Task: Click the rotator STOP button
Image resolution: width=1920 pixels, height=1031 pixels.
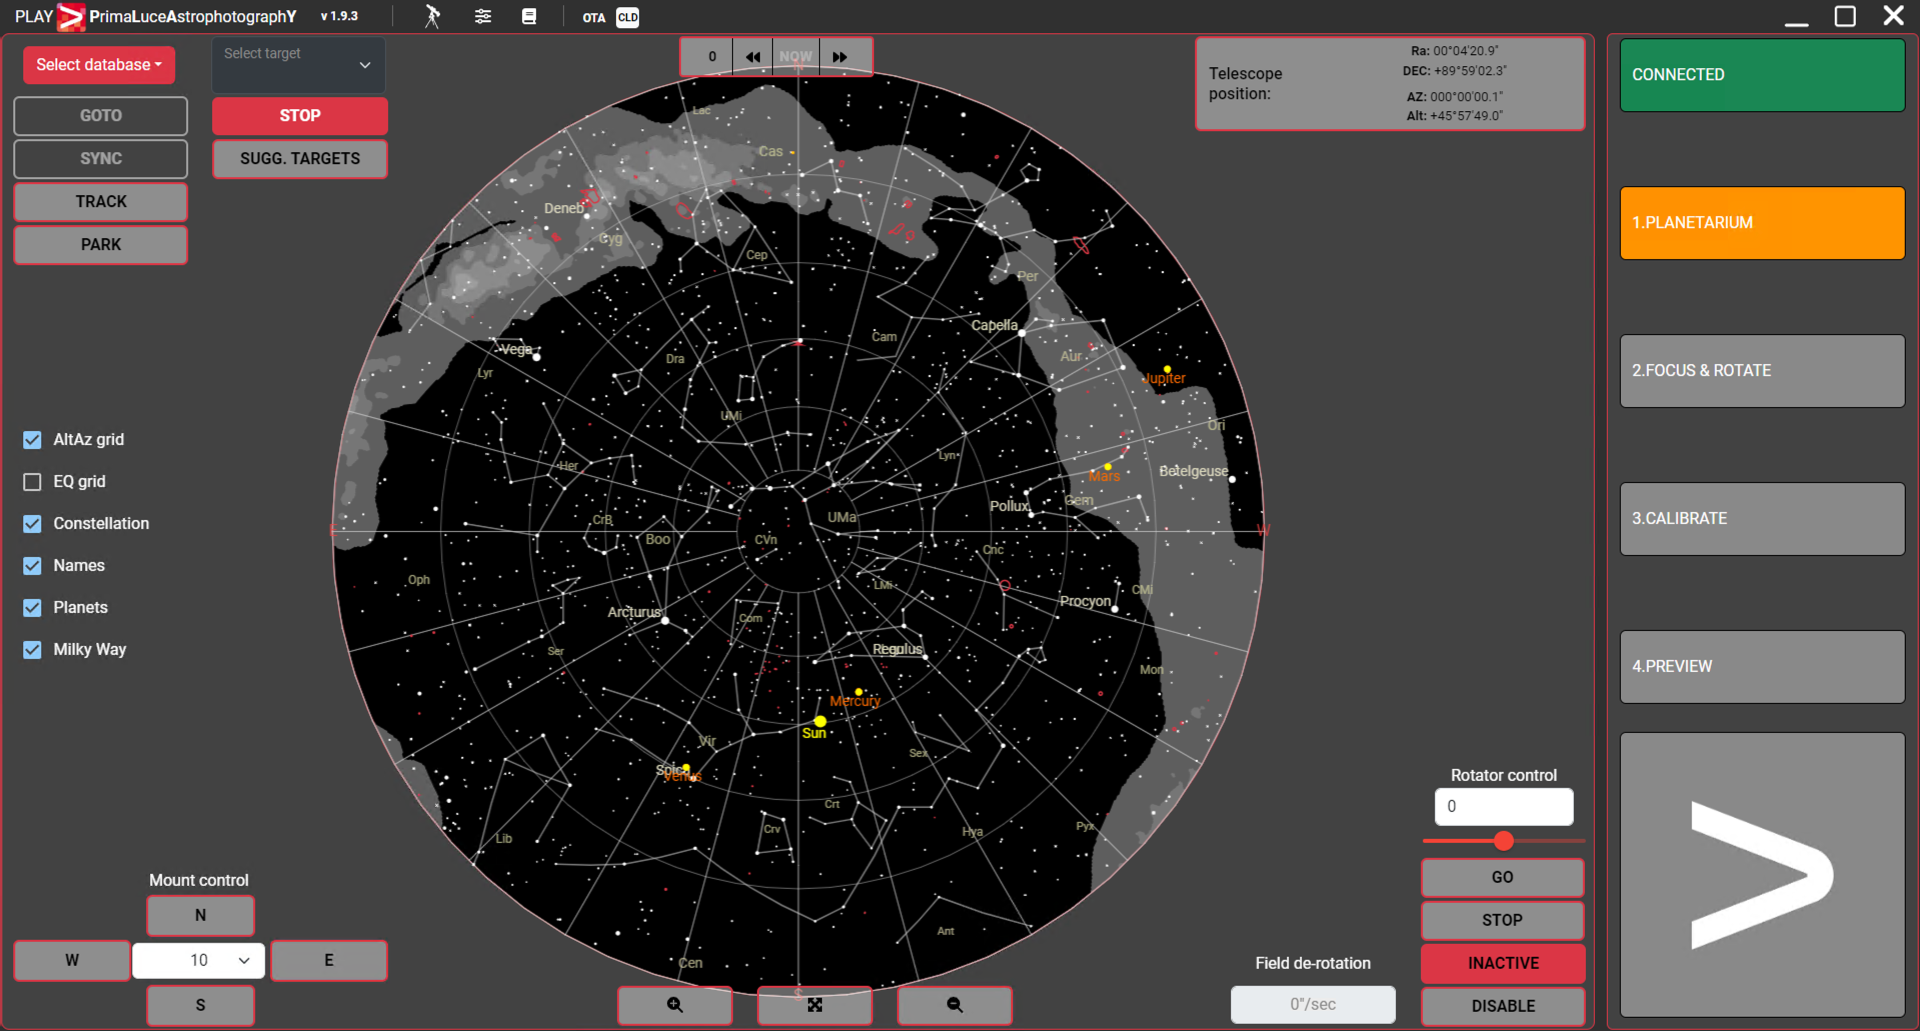Action: [1503, 921]
